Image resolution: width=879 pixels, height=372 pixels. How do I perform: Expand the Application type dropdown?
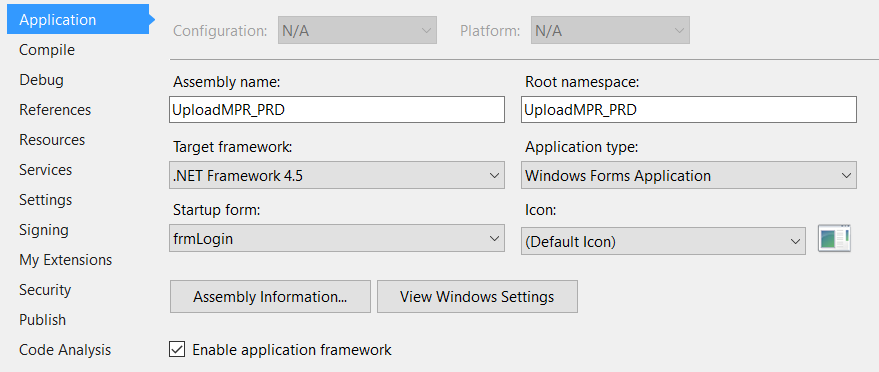[x=688, y=175]
